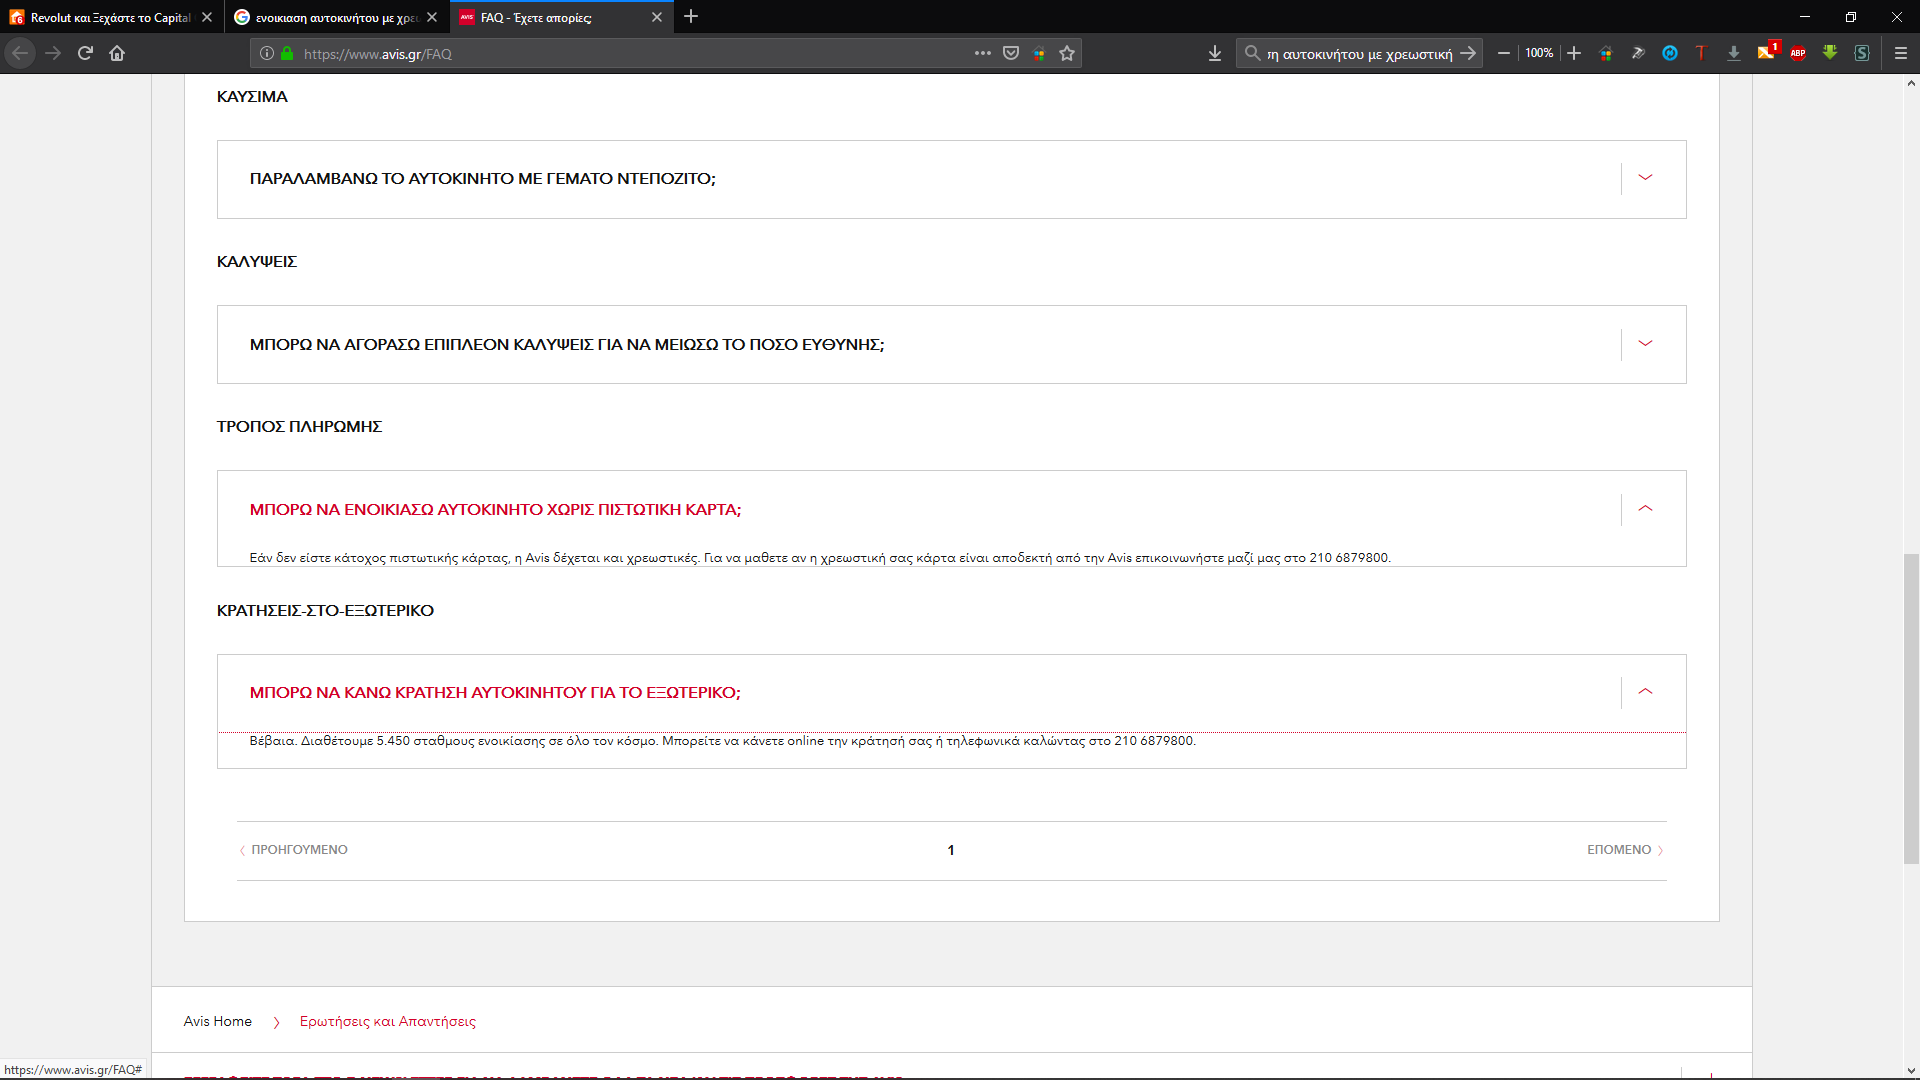Bookmark this page with star icon

coord(1067,53)
